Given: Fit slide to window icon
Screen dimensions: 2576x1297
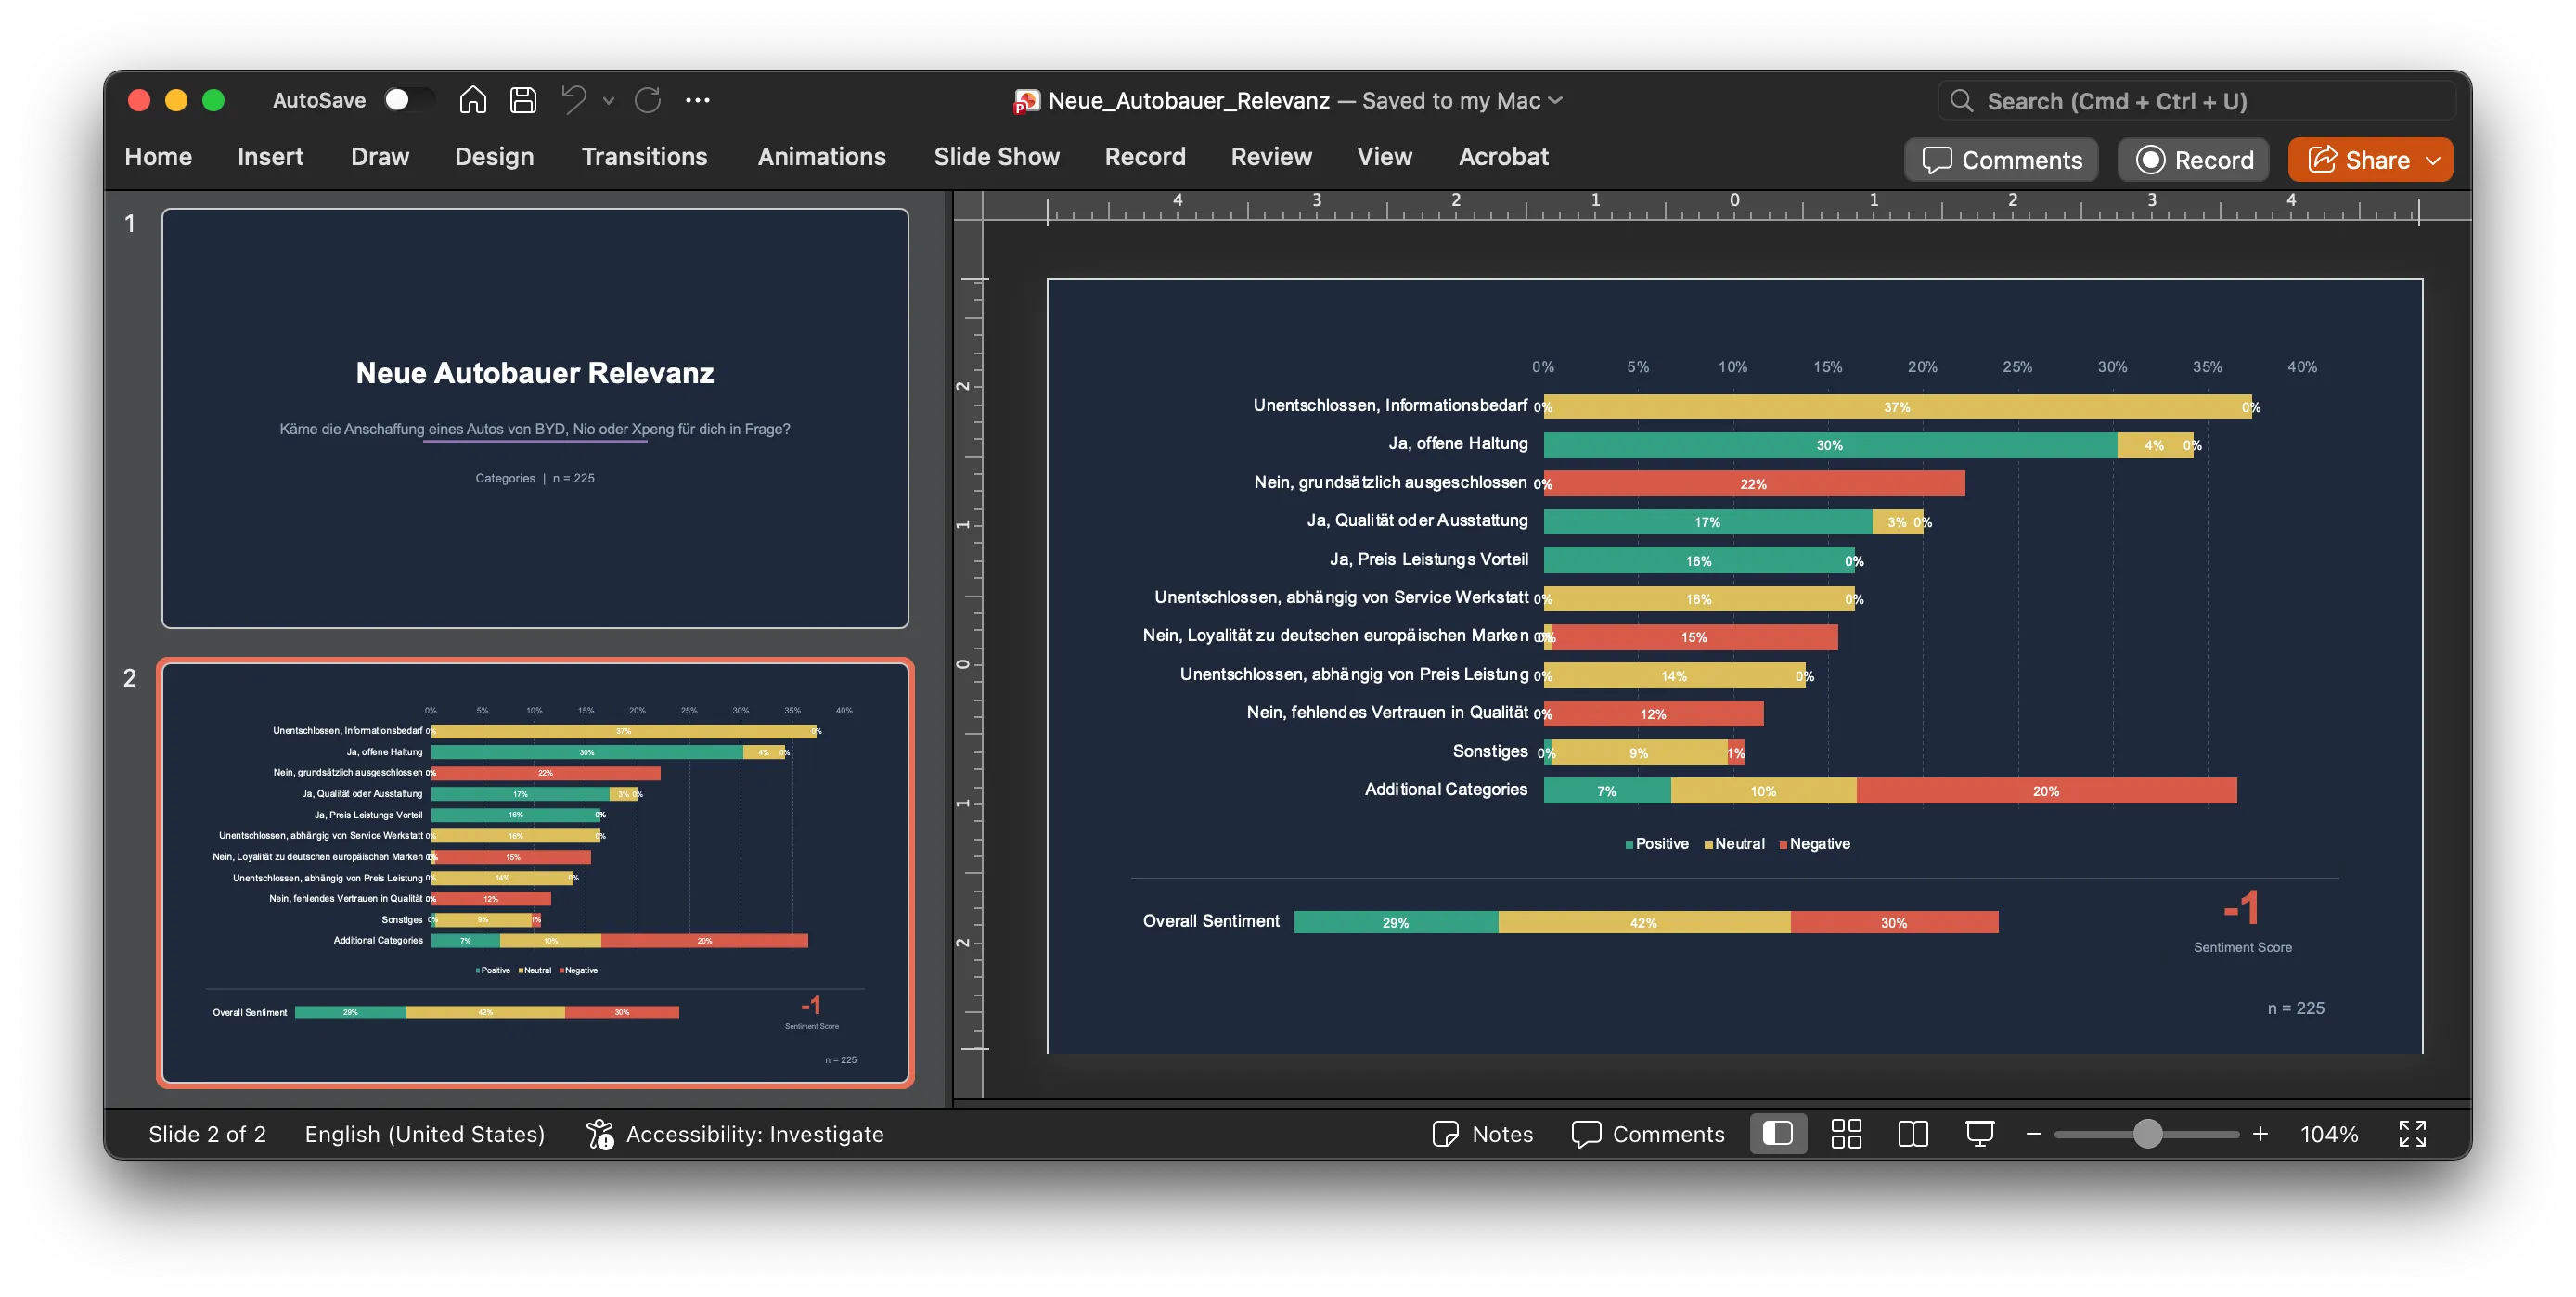Looking at the screenshot, I should [2412, 1133].
